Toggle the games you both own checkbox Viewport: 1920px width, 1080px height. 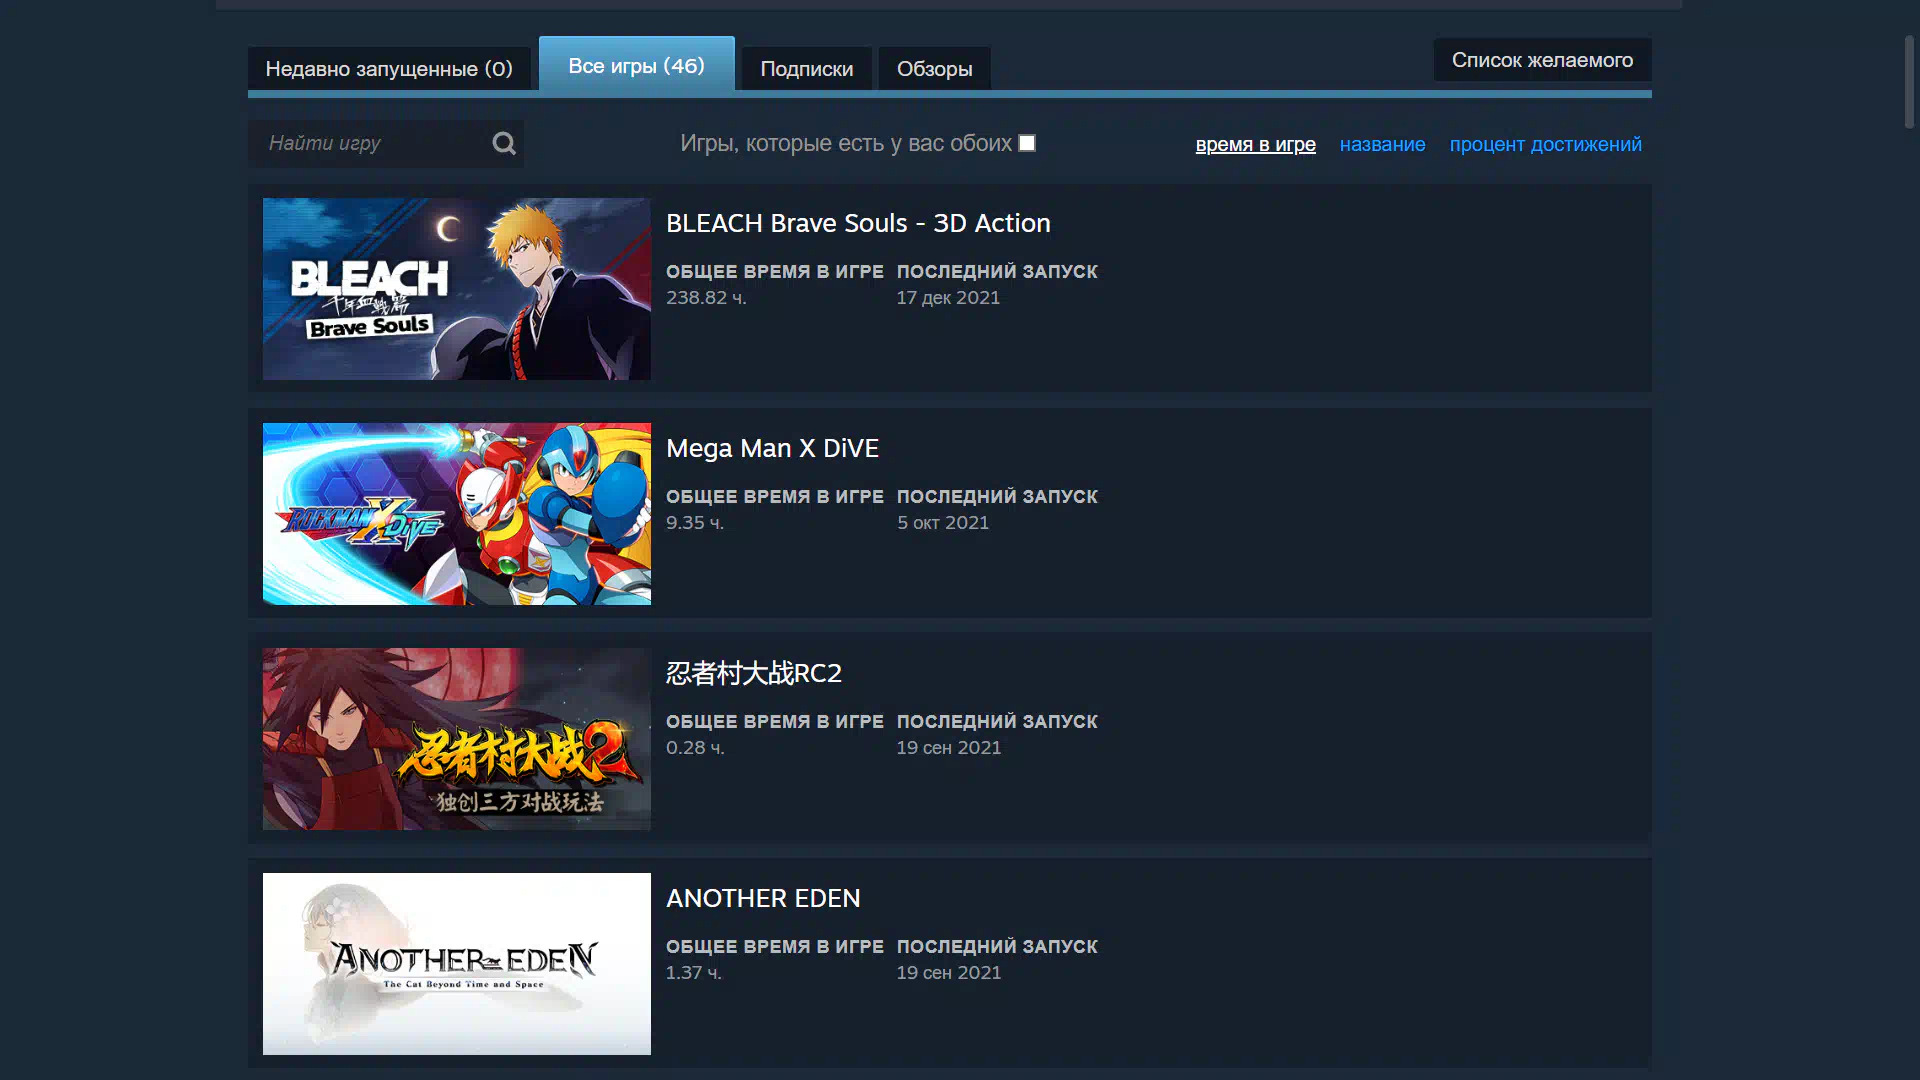[x=1027, y=143]
